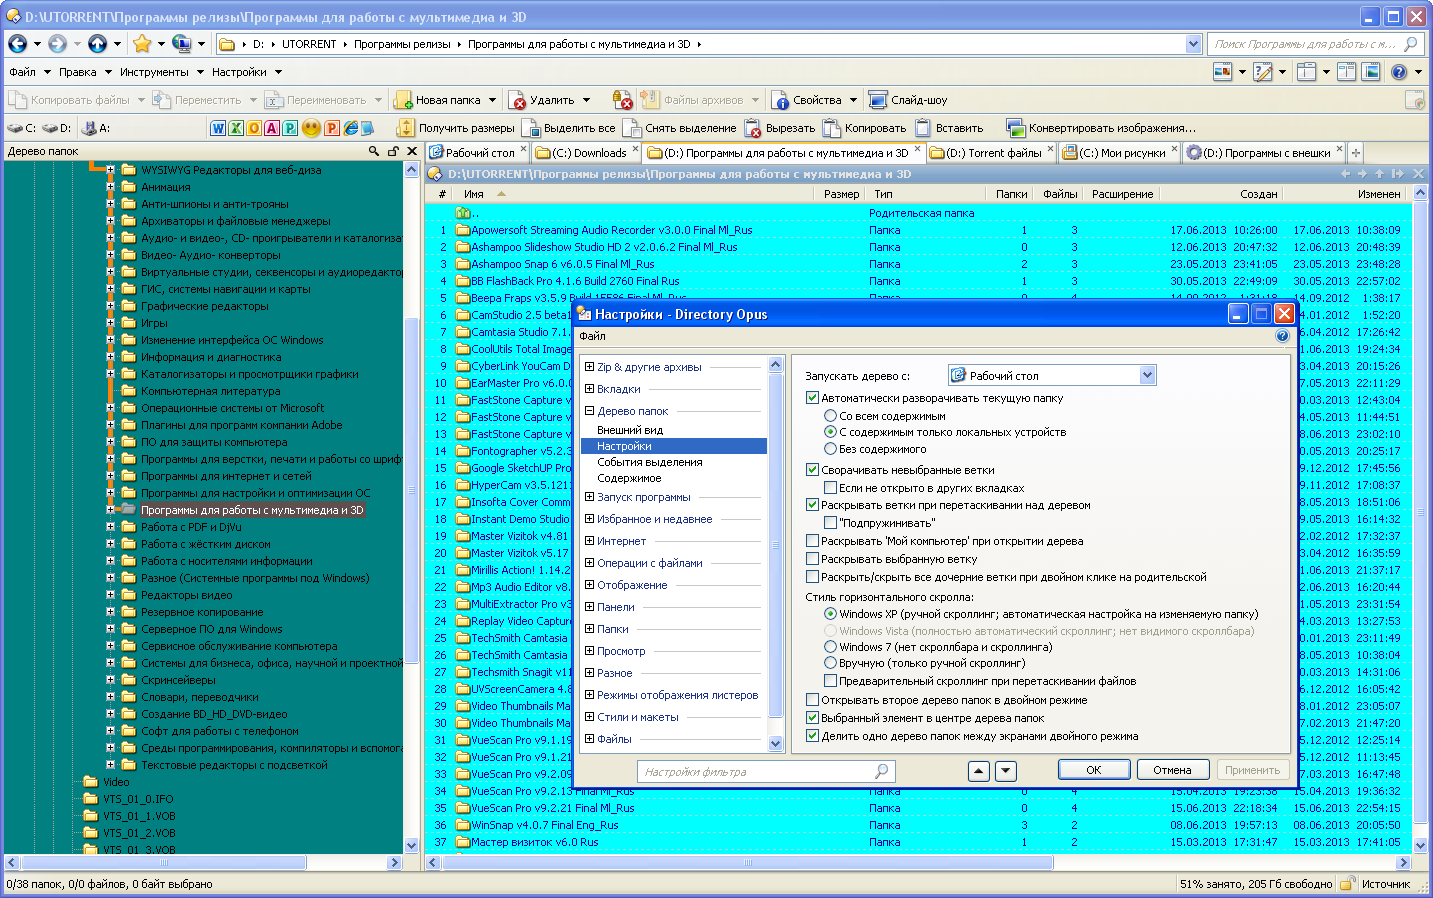This screenshot has height=898, width=1433.
Task: Select 'Со всем содержимым' radio button
Action: click(830, 416)
